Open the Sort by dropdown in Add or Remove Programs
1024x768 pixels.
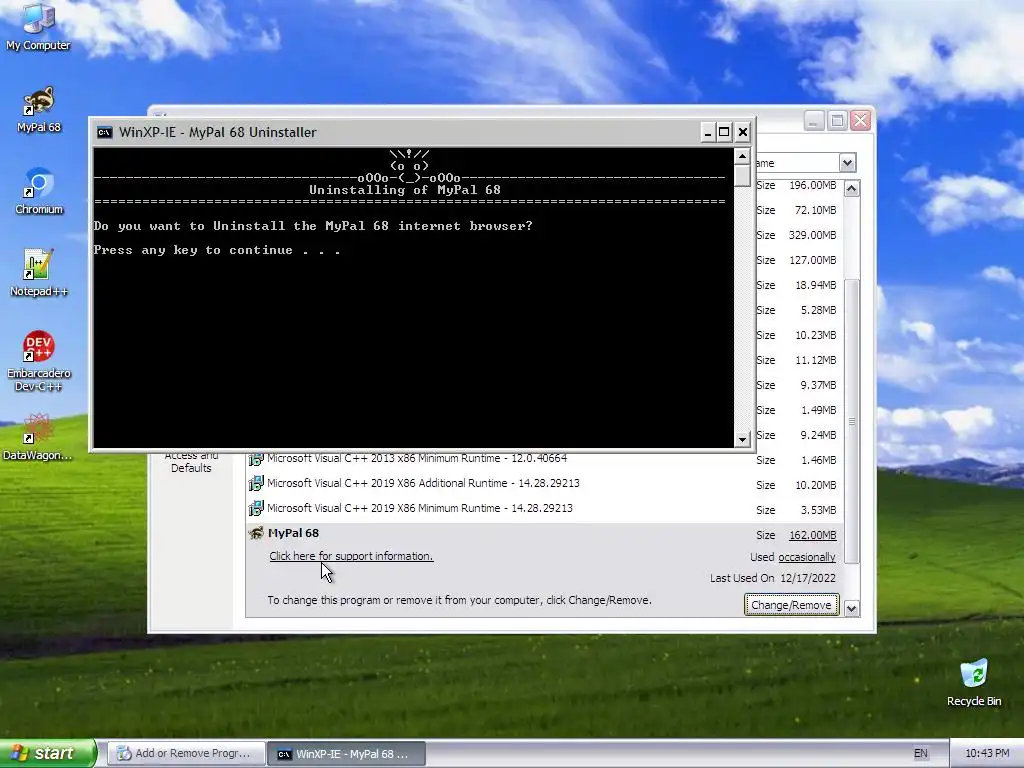847,163
